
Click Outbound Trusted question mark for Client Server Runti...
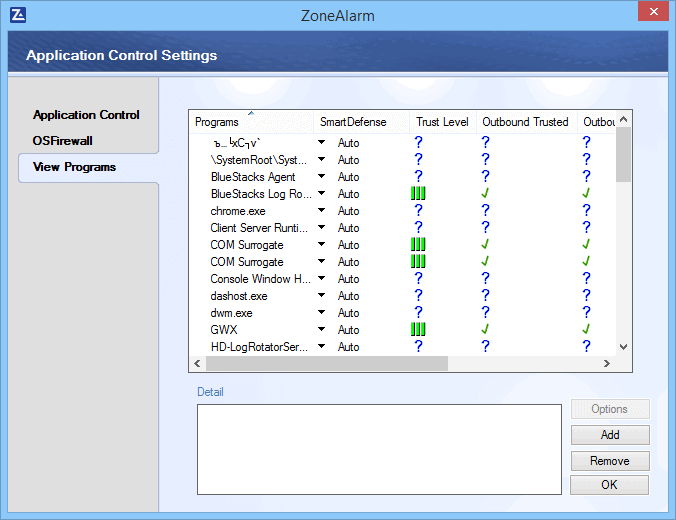(485, 227)
